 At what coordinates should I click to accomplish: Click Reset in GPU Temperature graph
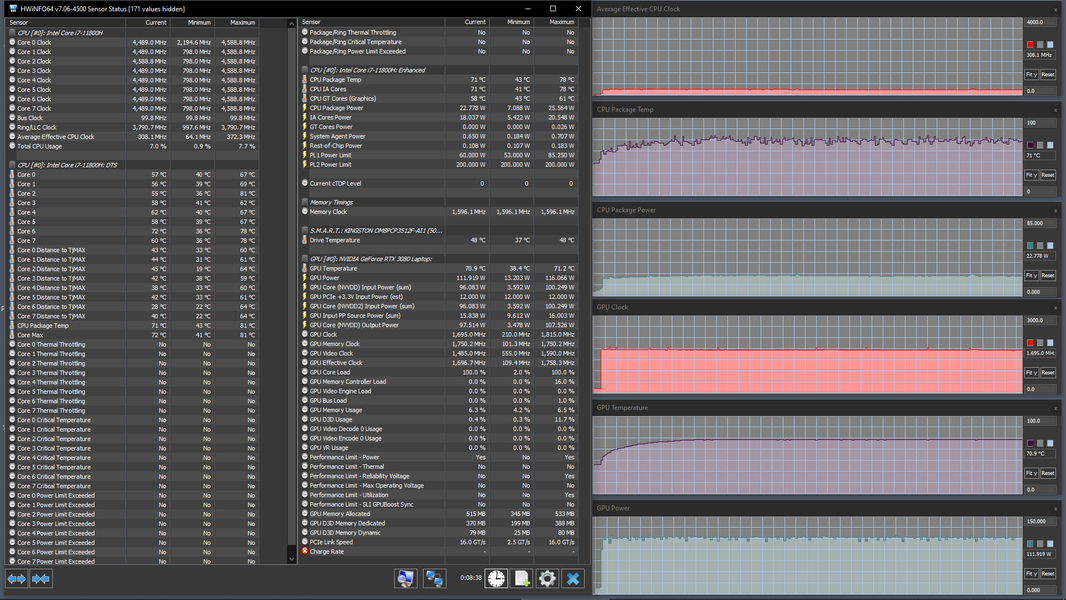[1048, 474]
